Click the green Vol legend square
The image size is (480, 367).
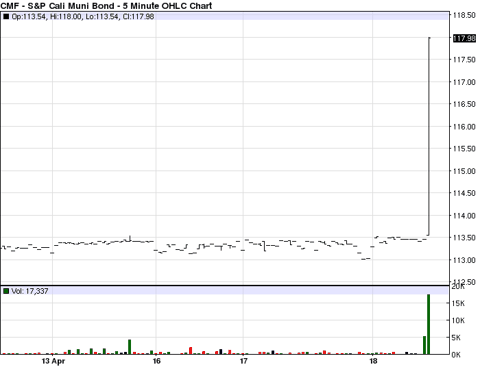click(x=6, y=291)
